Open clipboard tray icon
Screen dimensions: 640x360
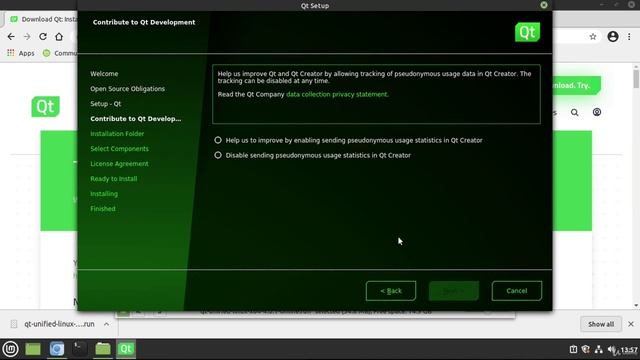(573, 350)
